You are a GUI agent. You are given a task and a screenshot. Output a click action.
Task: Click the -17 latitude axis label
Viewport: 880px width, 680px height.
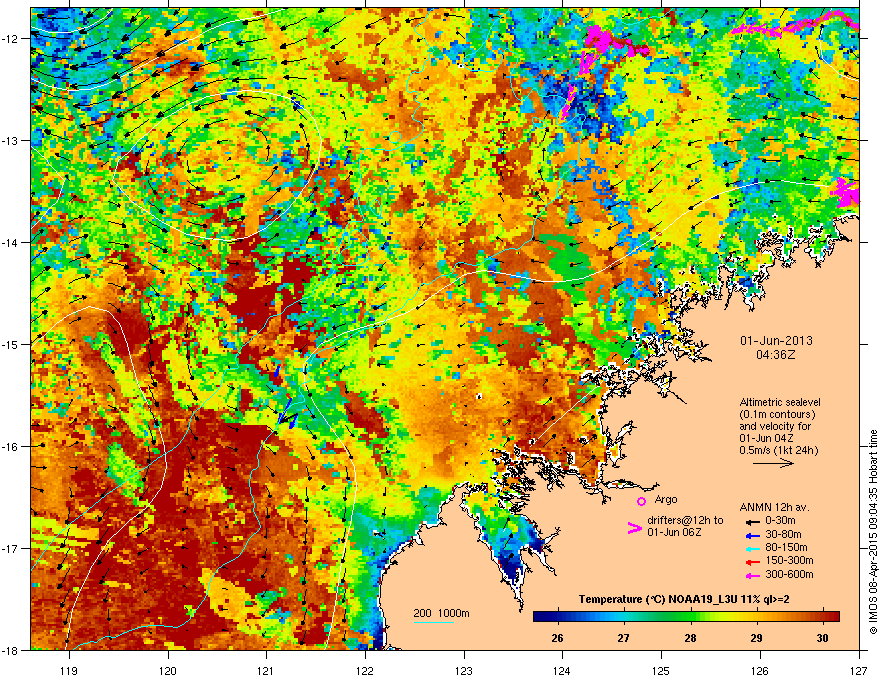(11, 548)
